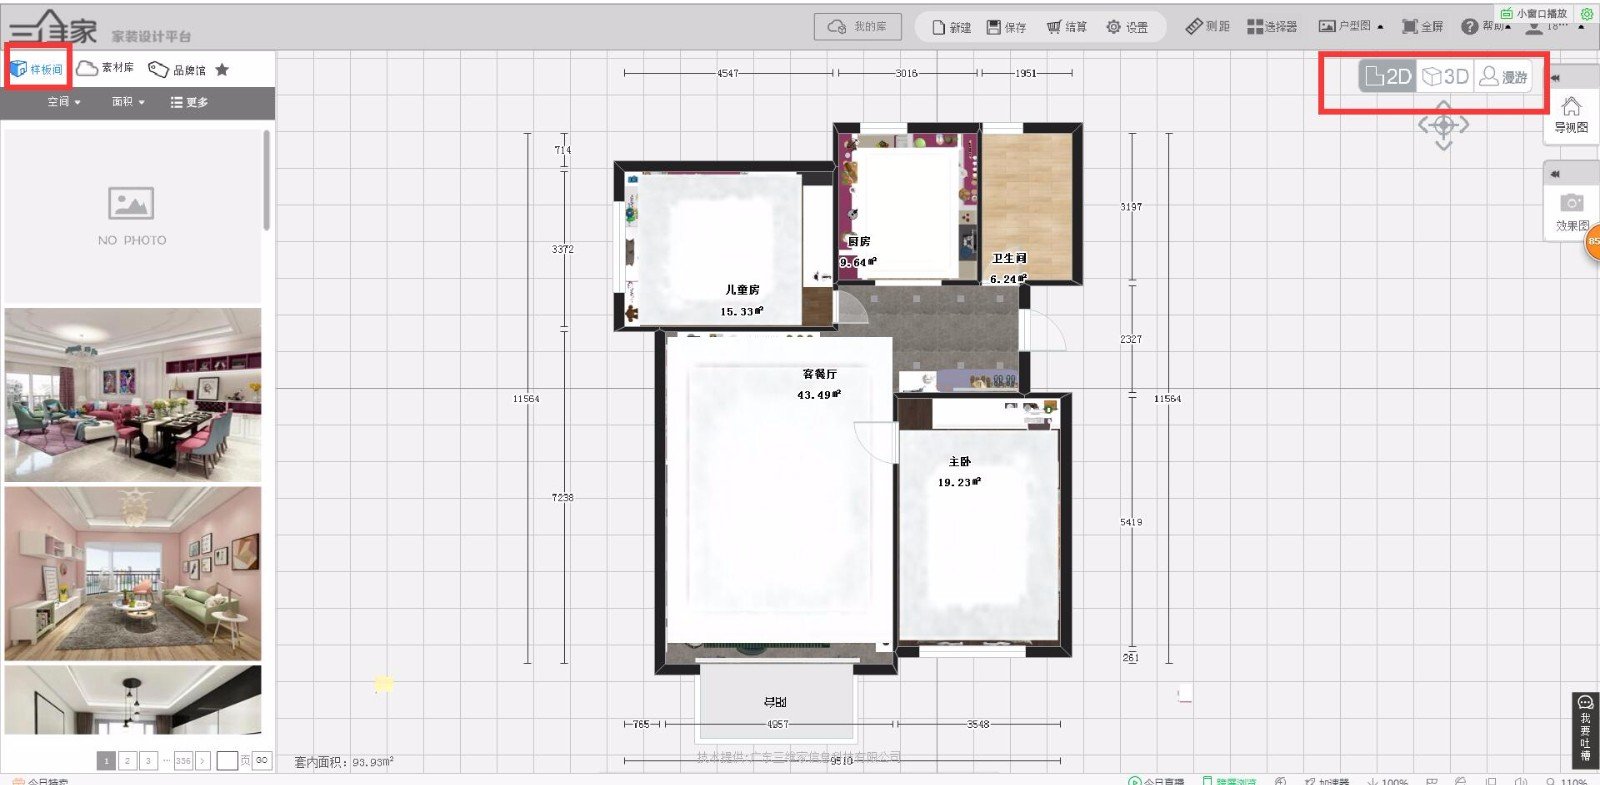Toggle 漫游 roaming view mode

[1503, 76]
